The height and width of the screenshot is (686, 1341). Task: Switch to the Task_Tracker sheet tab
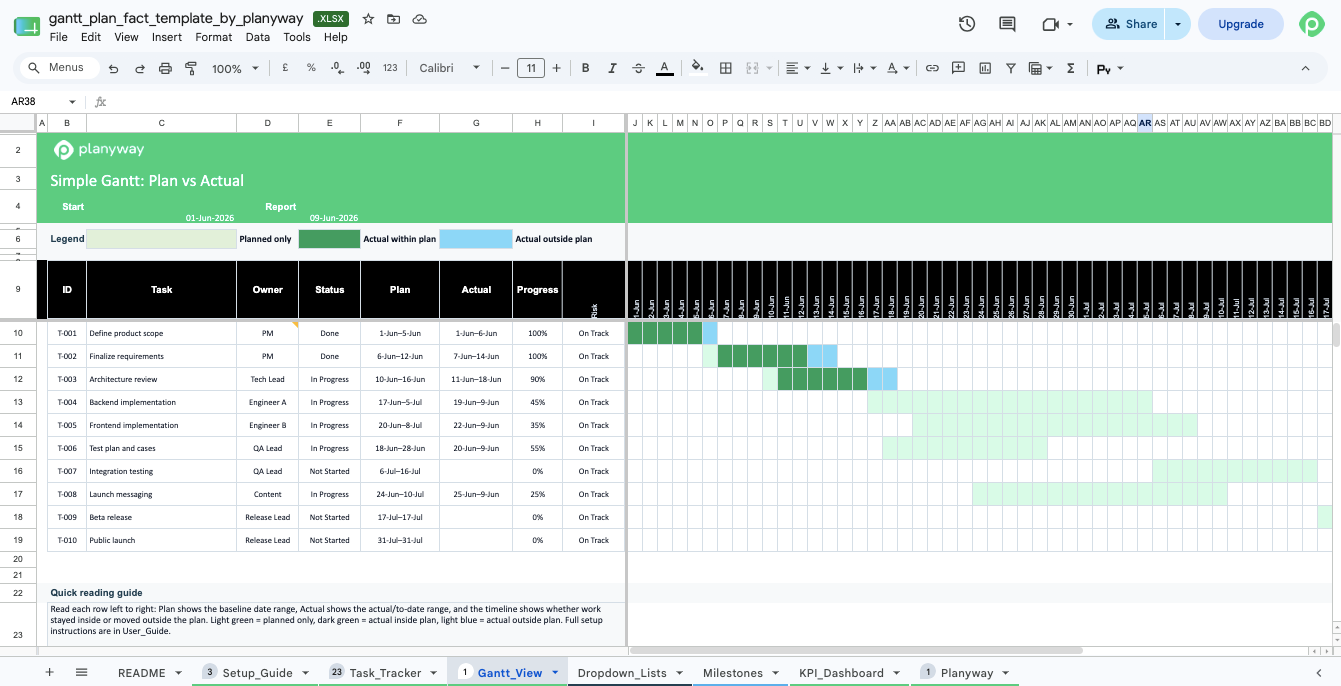click(x=385, y=673)
